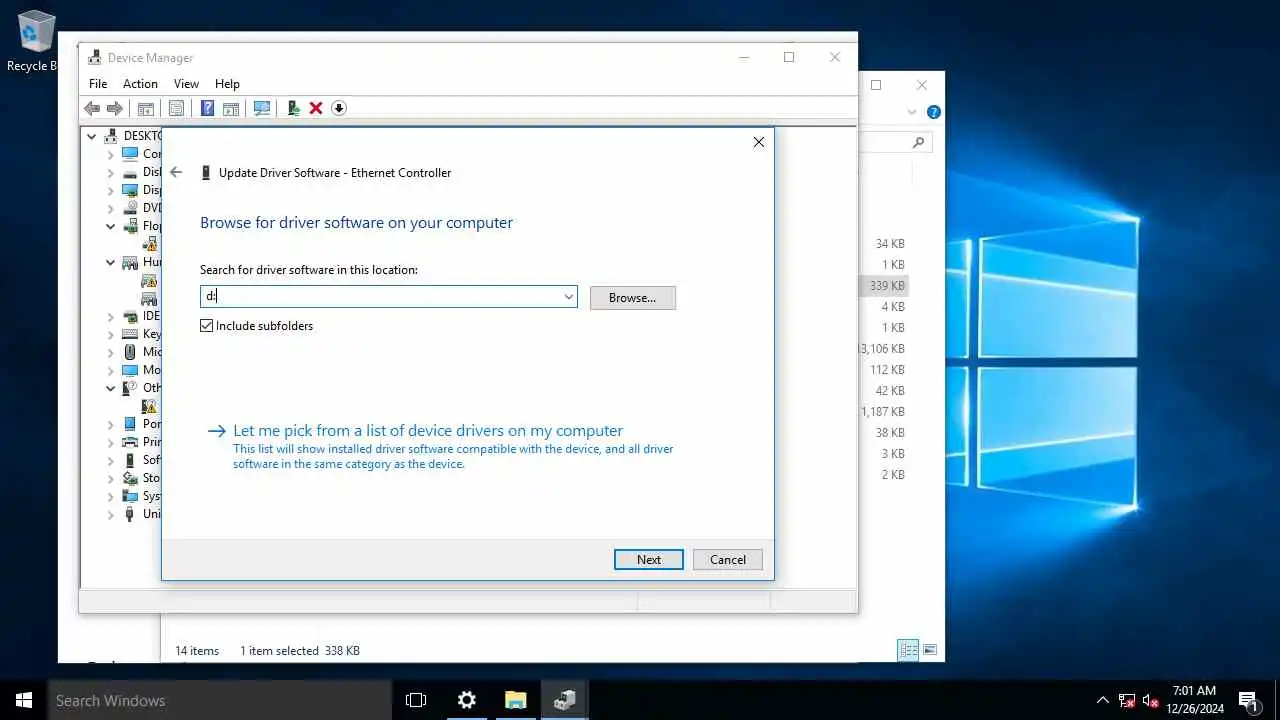
Task: Open the network tray icon
Action: point(1127,701)
